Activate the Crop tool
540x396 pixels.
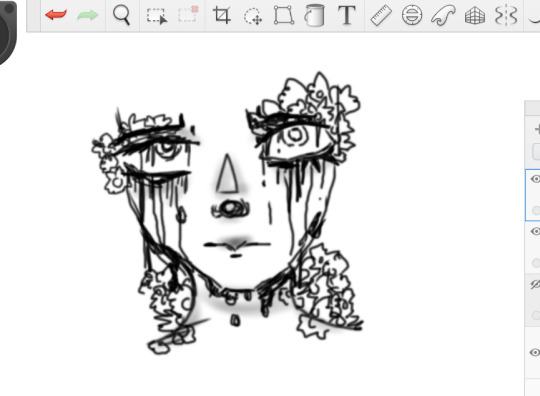pyautogui.click(x=222, y=15)
